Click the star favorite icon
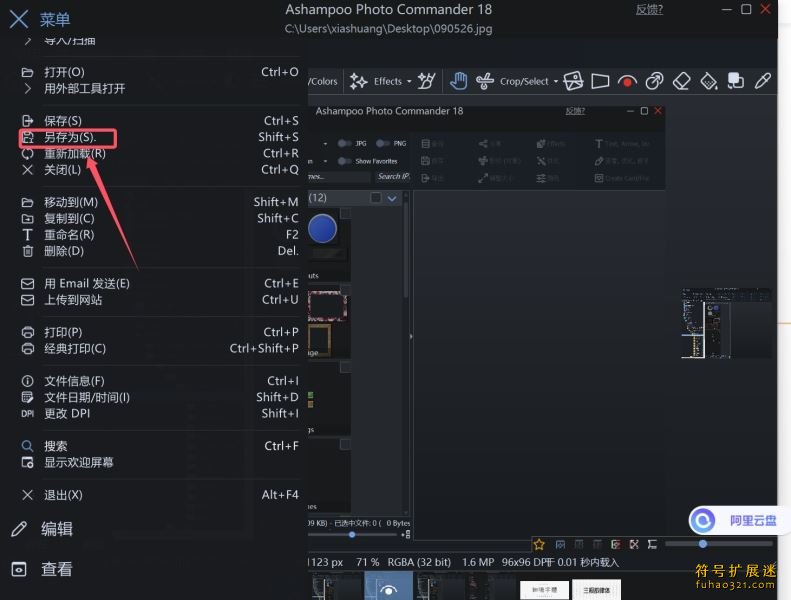791x600 pixels. coord(539,544)
